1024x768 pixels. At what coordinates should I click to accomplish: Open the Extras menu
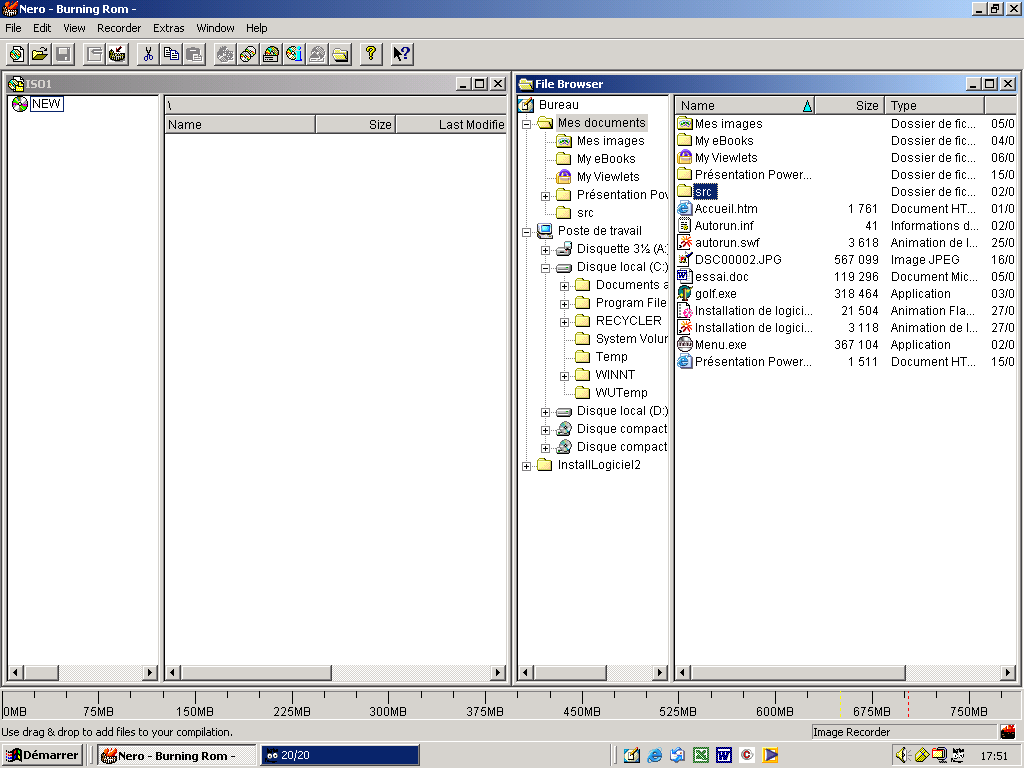[x=168, y=28]
